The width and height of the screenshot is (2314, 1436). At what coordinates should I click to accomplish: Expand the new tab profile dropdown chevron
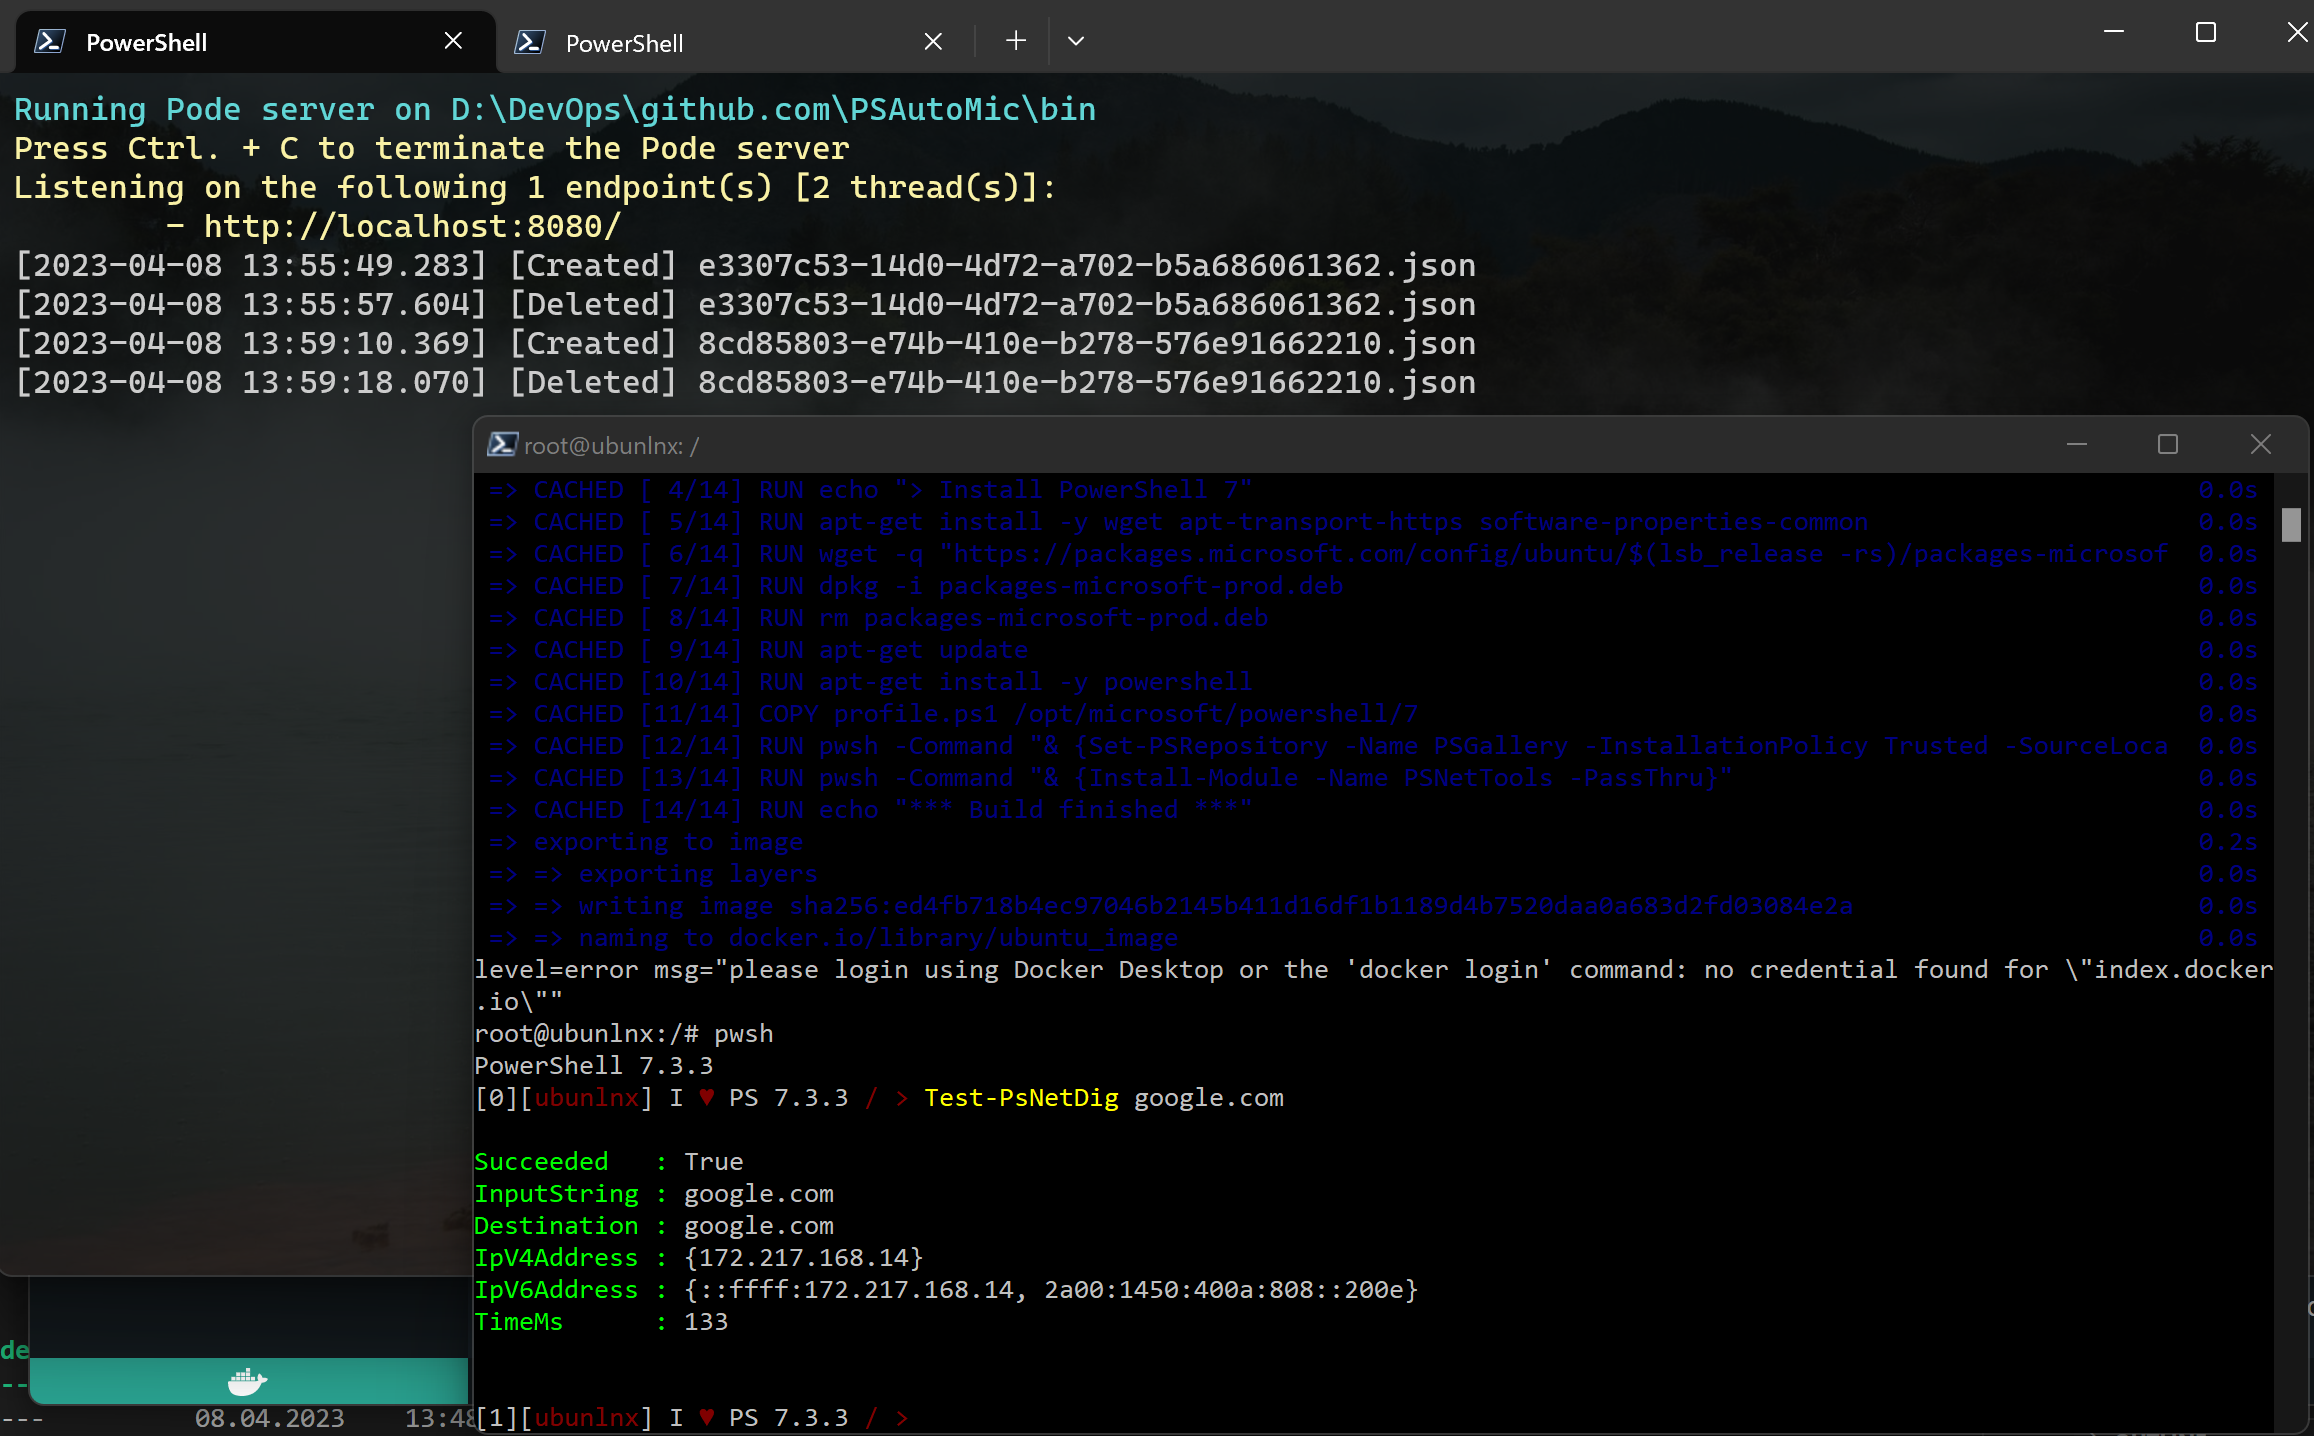tap(1075, 41)
